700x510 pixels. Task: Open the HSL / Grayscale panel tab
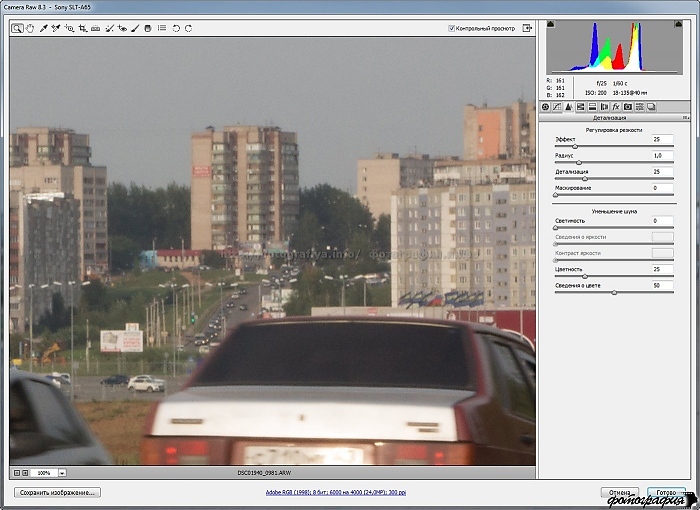[x=580, y=107]
